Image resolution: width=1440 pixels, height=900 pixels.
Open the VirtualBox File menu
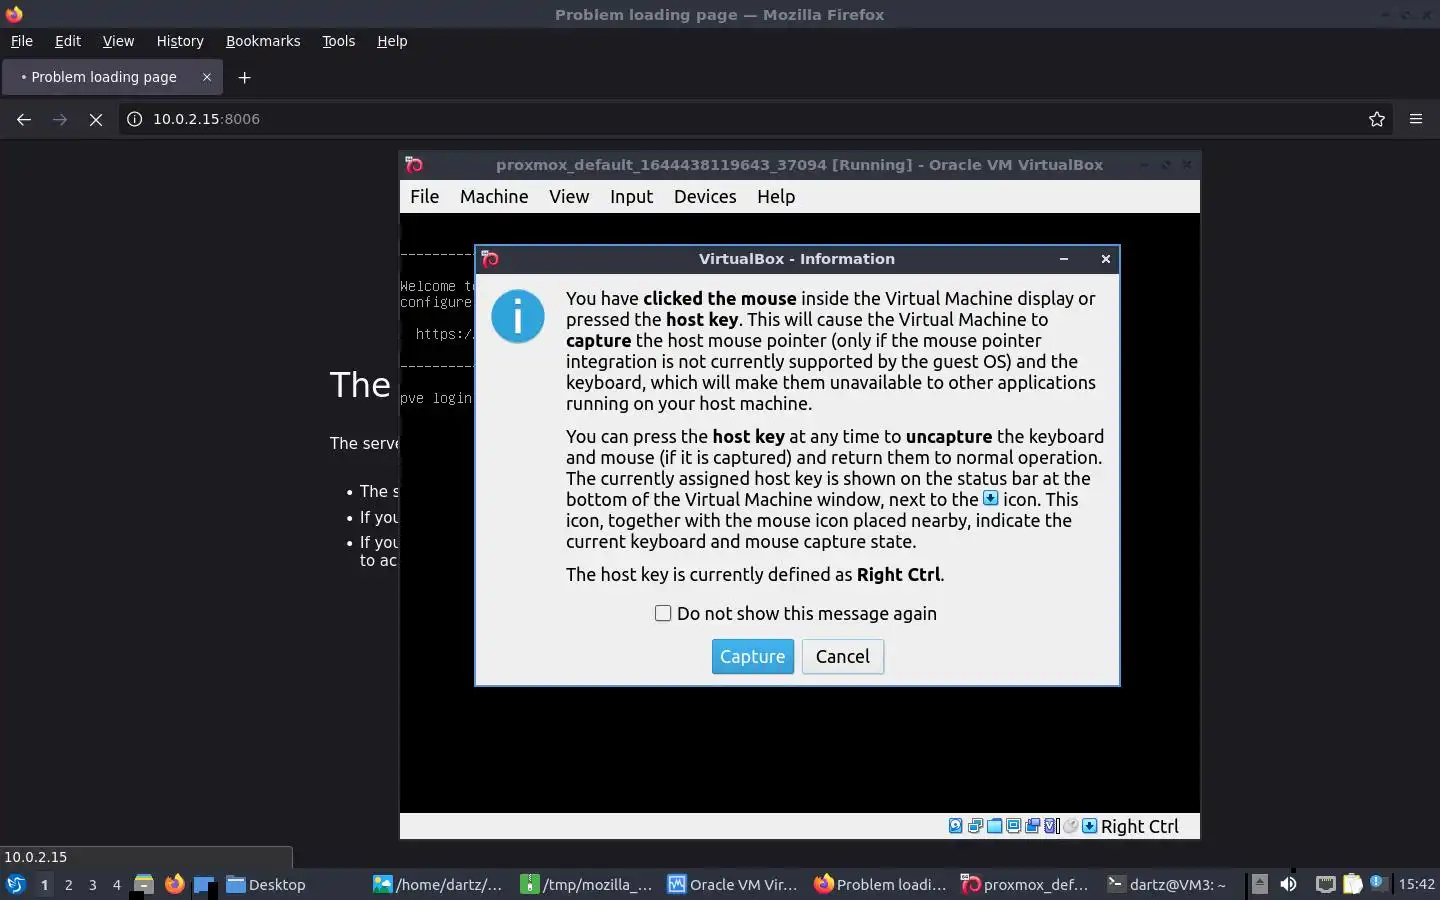tap(424, 197)
